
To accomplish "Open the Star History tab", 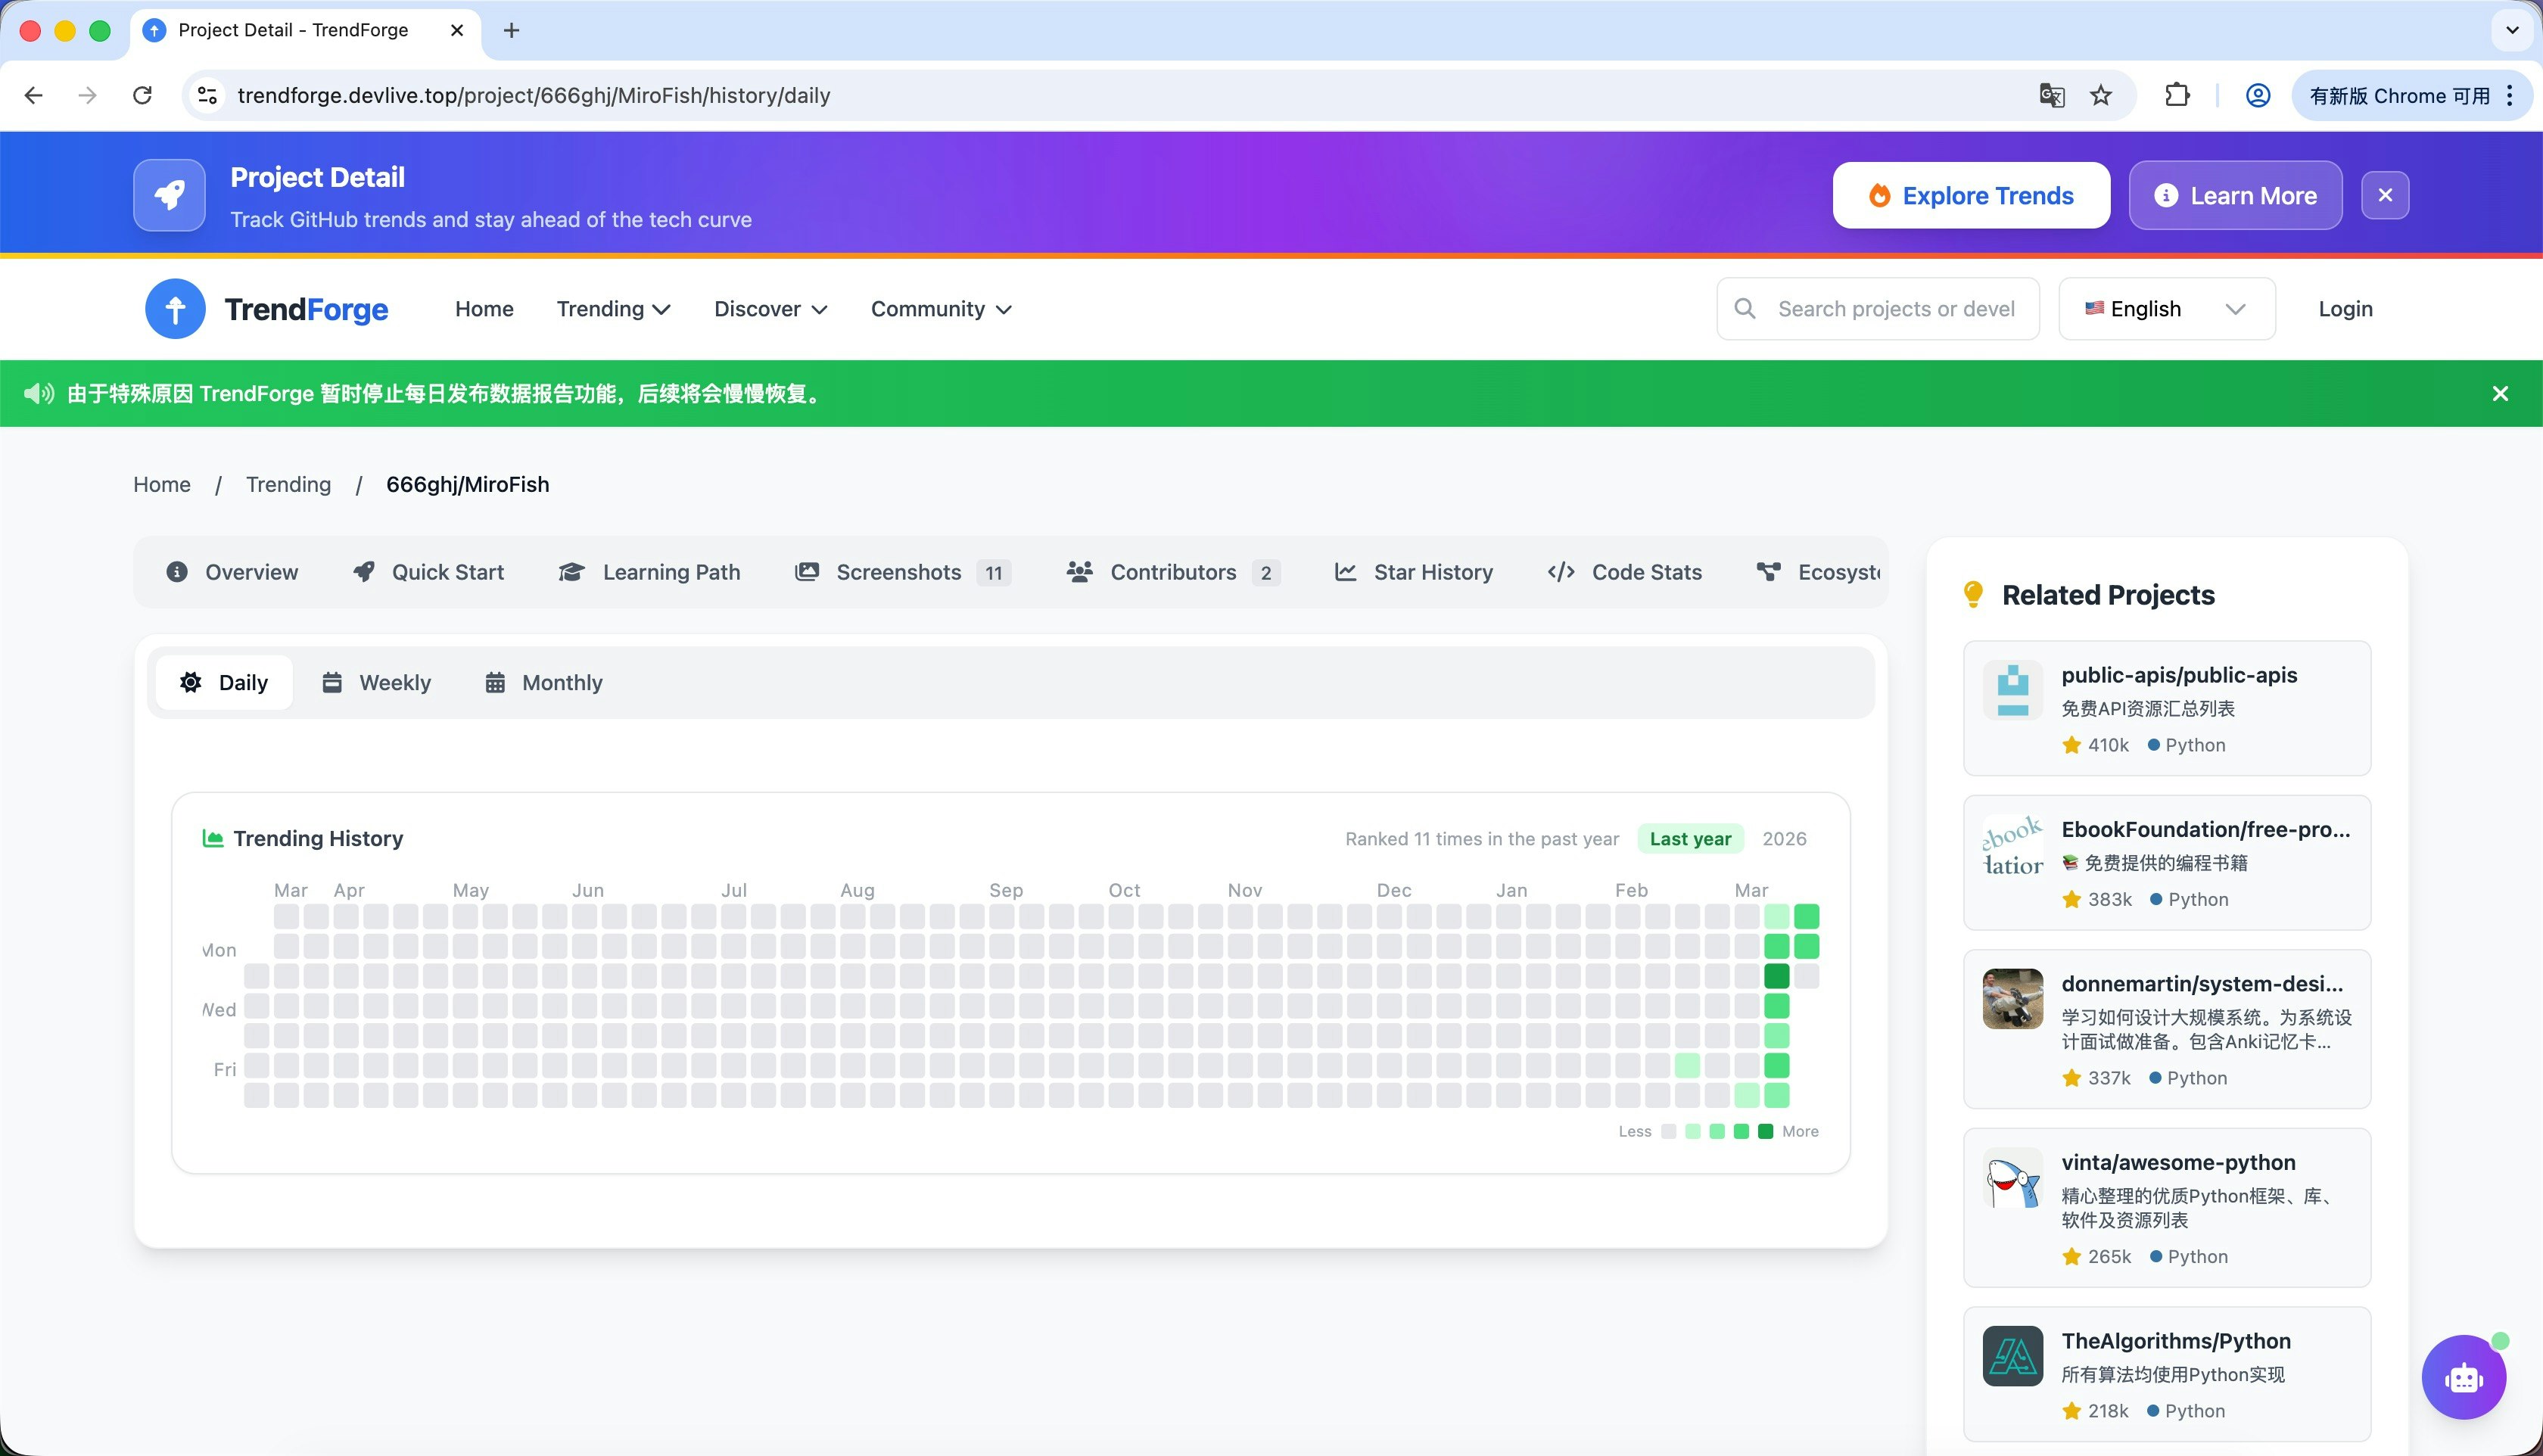I will point(1414,572).
